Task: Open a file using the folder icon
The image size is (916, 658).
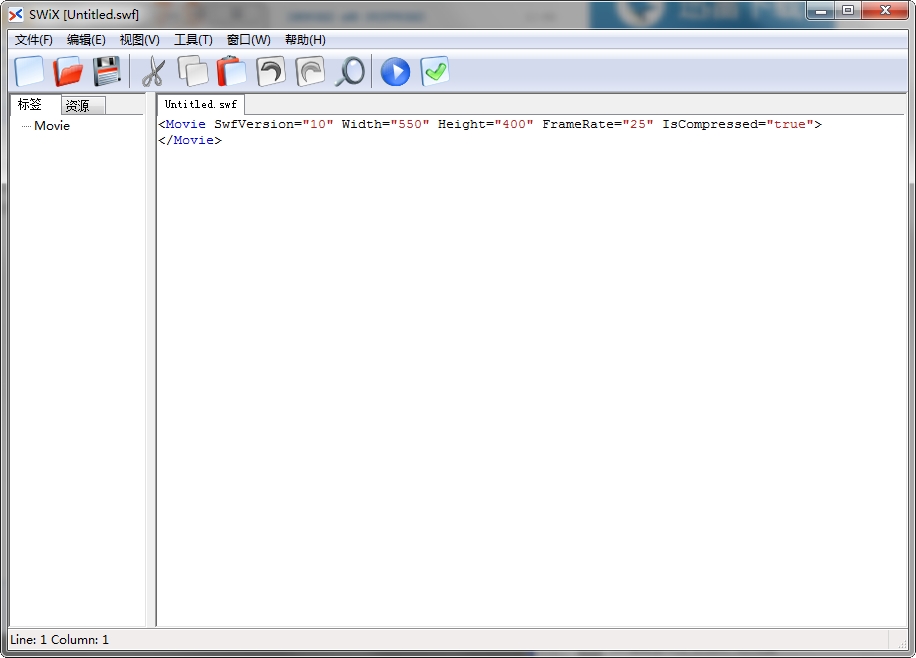Action: tap(68, 72)
